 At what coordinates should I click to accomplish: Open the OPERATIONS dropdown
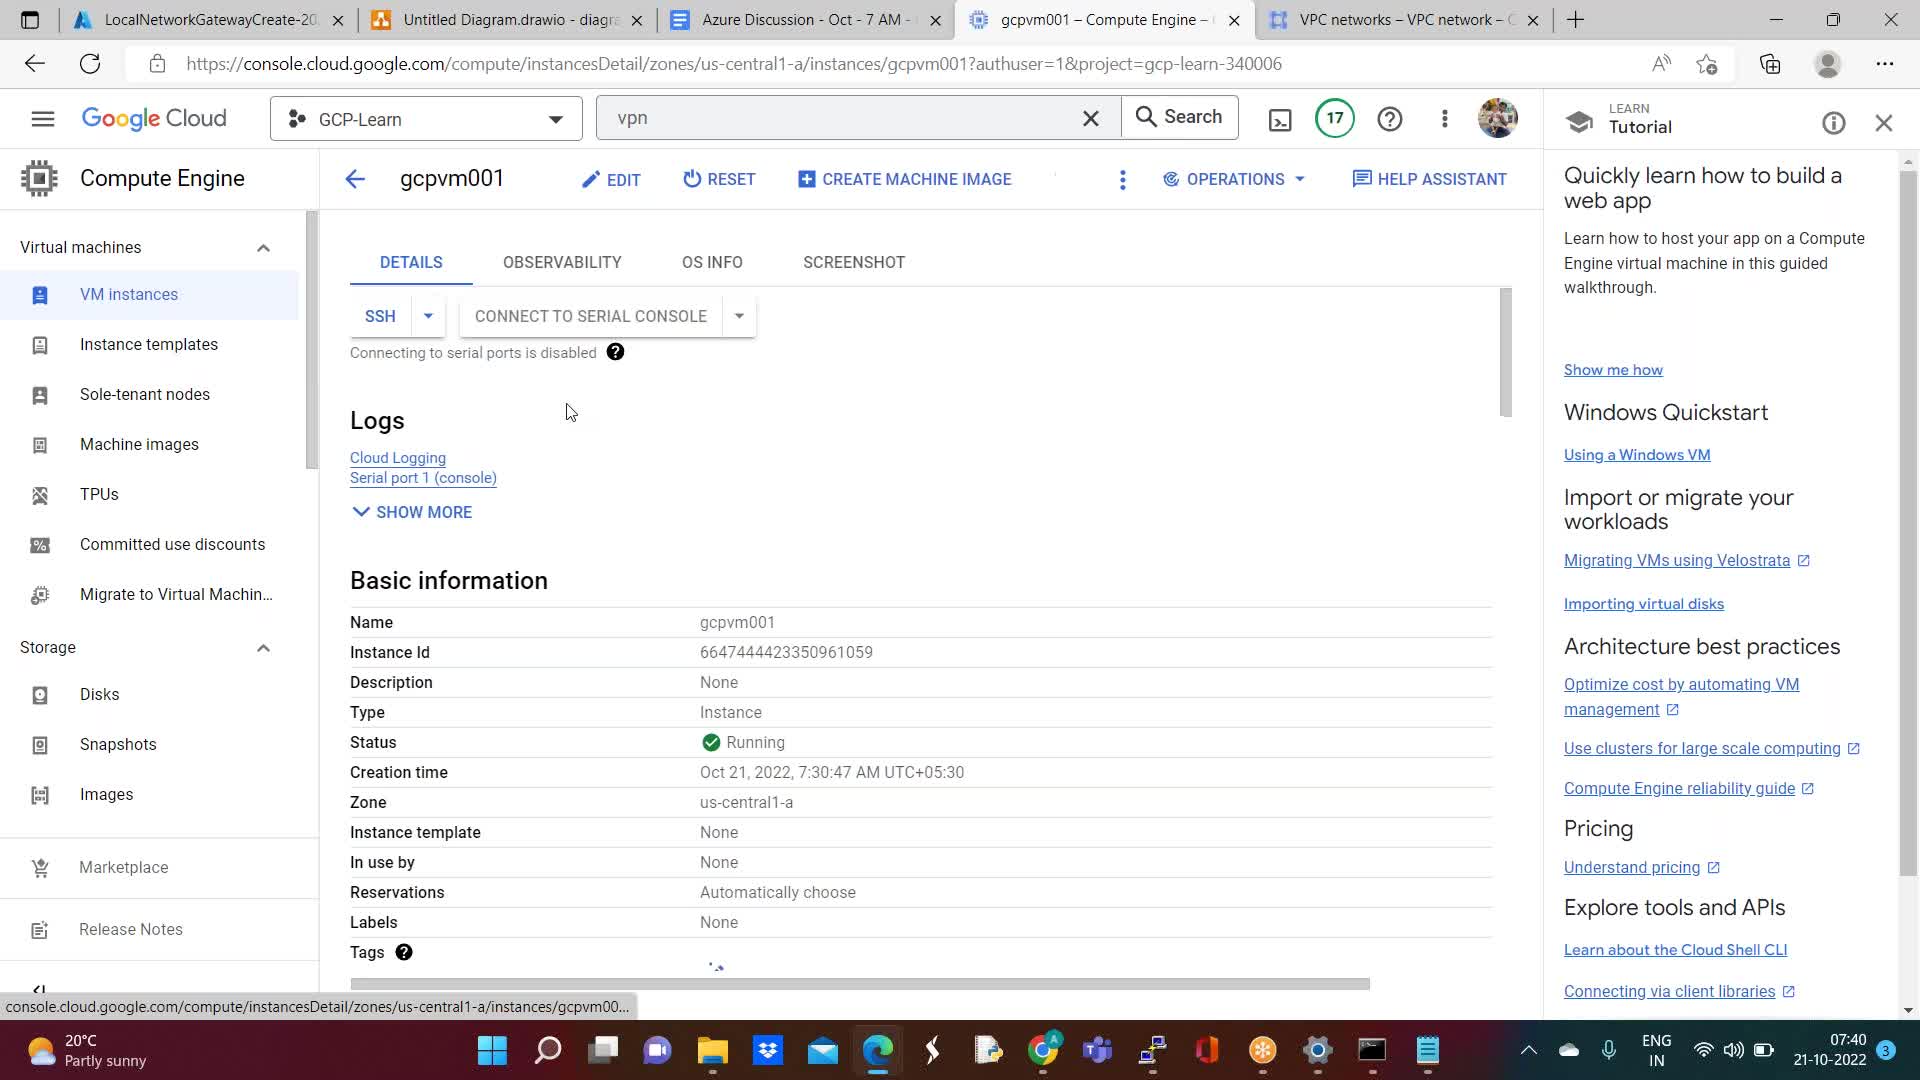tap(1234, 179)
